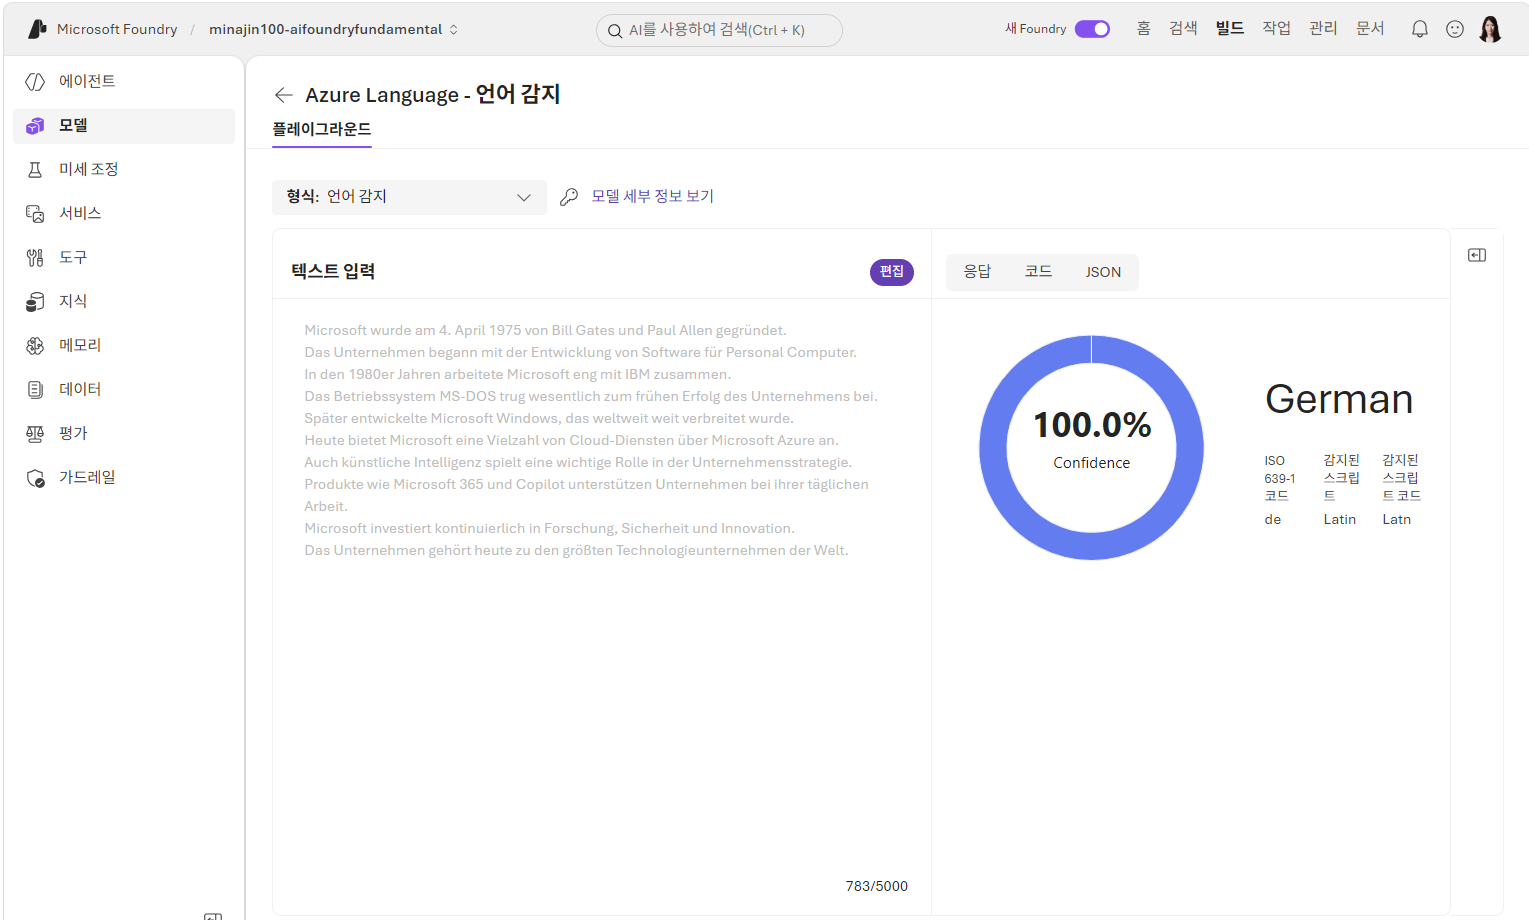This screenshot has width=1529, height=920.
Task: Collapse the sidebar at bottom left
Action: click(213, 915)
